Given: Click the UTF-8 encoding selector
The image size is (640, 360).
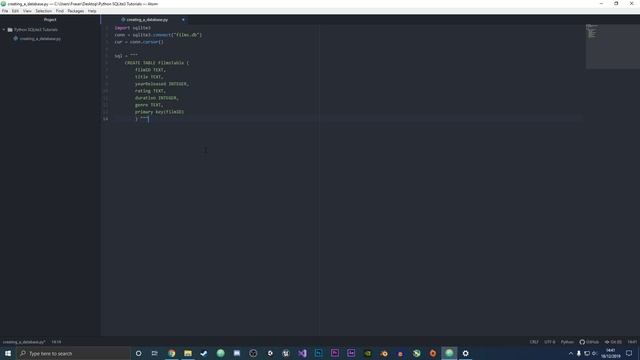Looking at the screenshot, I should tap(550, 342).
